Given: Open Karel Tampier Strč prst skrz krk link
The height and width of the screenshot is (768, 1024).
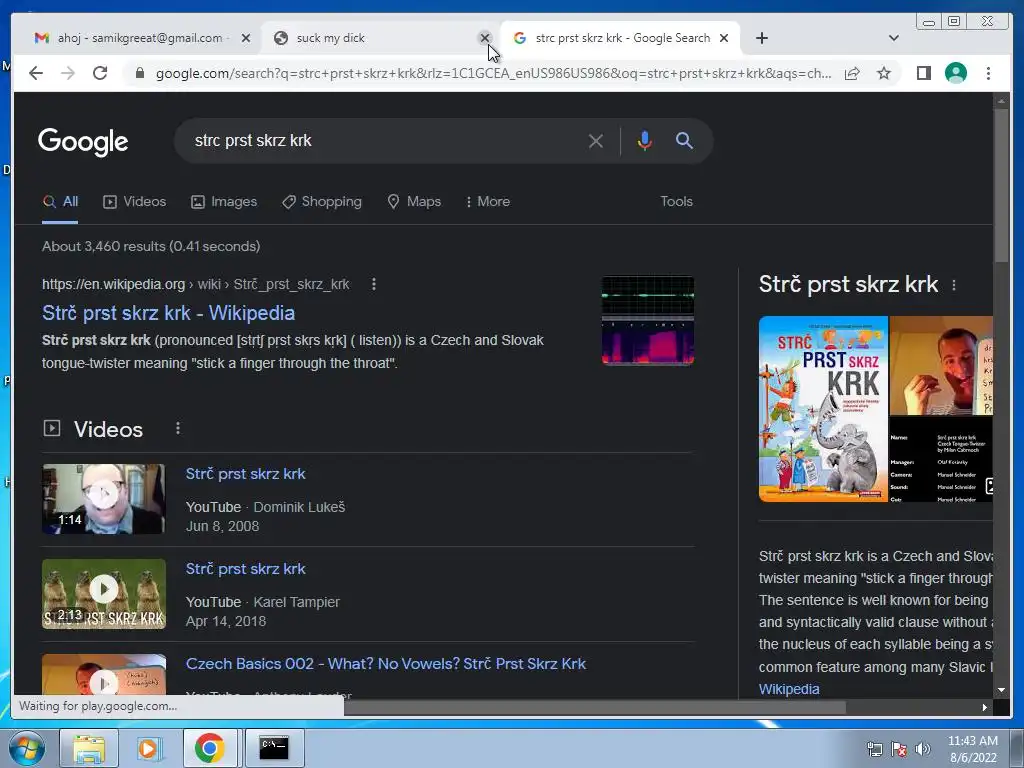Looking at the screenshot, I should pyautogui.click(x=246, y=569).
